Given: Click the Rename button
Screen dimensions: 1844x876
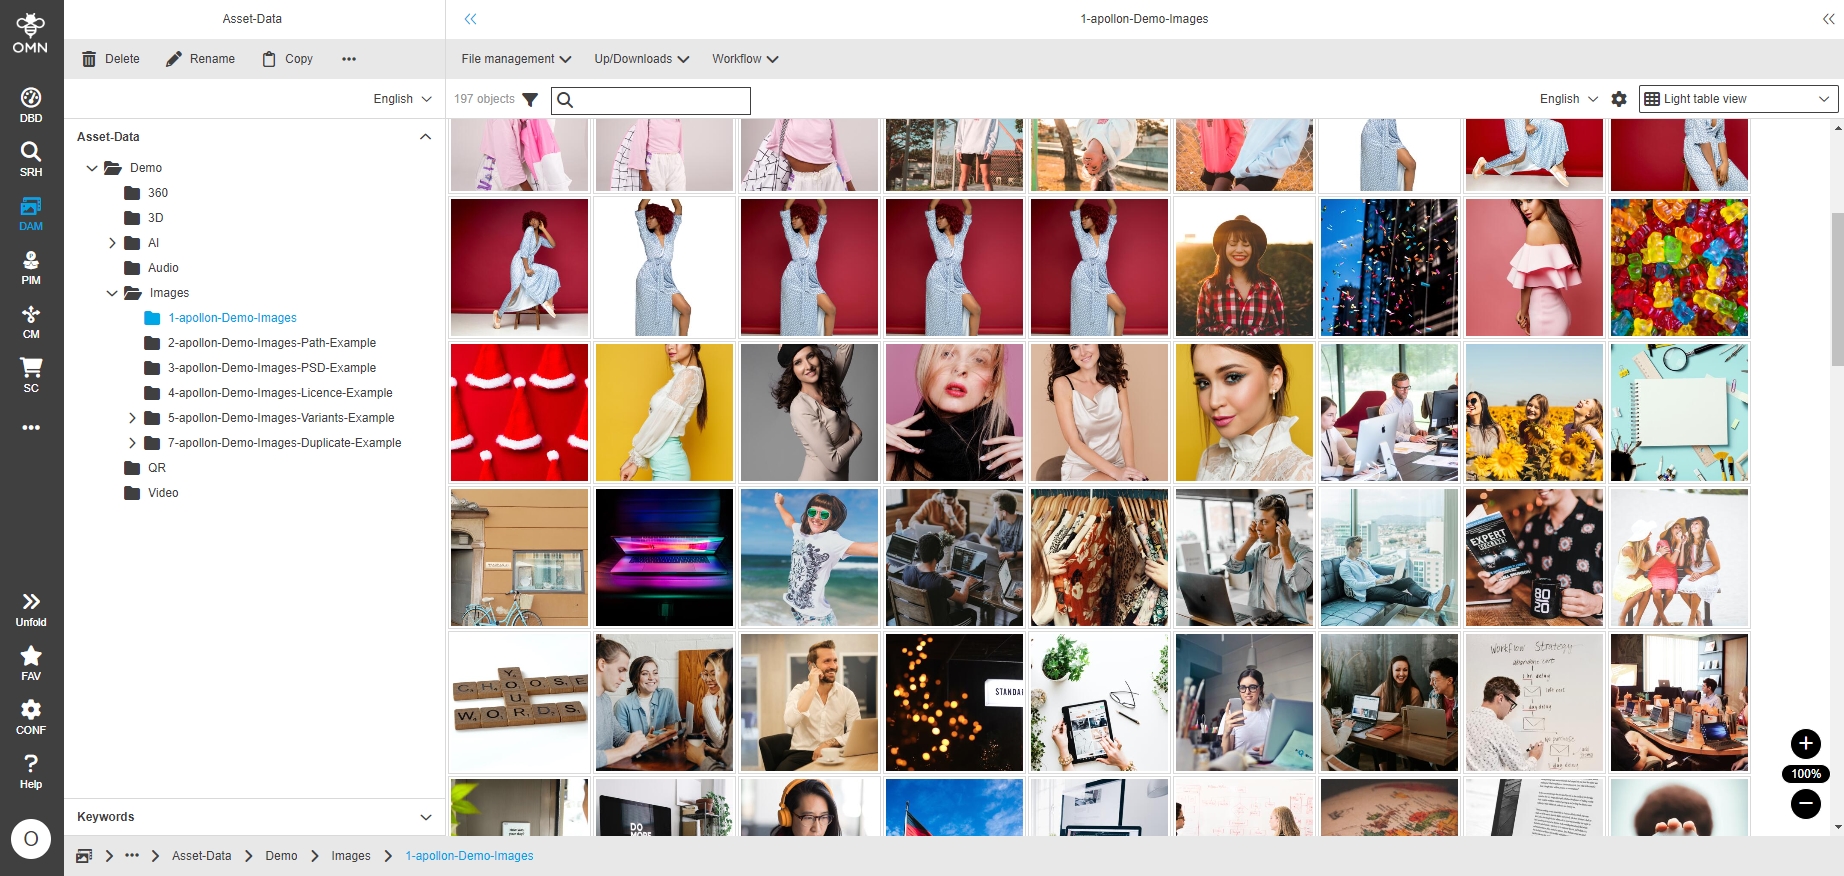Looking at the screenshot, I should [201, 59].
